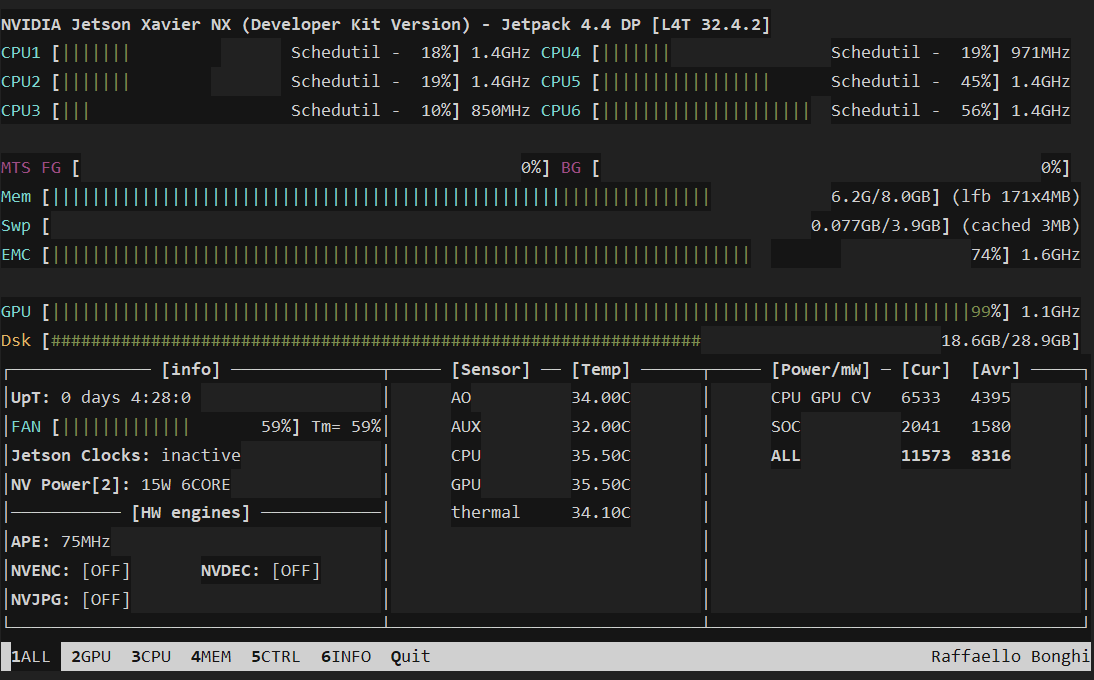
Task: Go to the 4MEM tab
Action: 211,657
